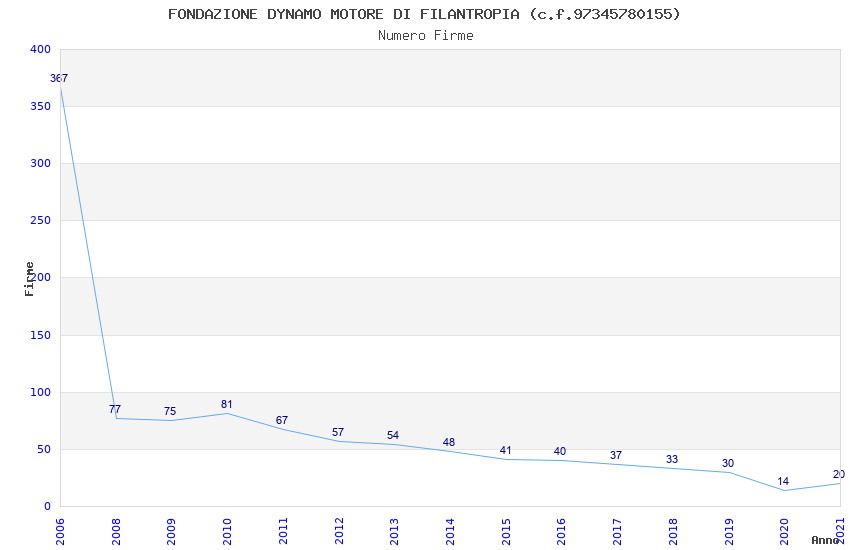The width and height of the screenshot is (850, 550).
Task: Click the x-axis year 2008
Action: (115, 532)
